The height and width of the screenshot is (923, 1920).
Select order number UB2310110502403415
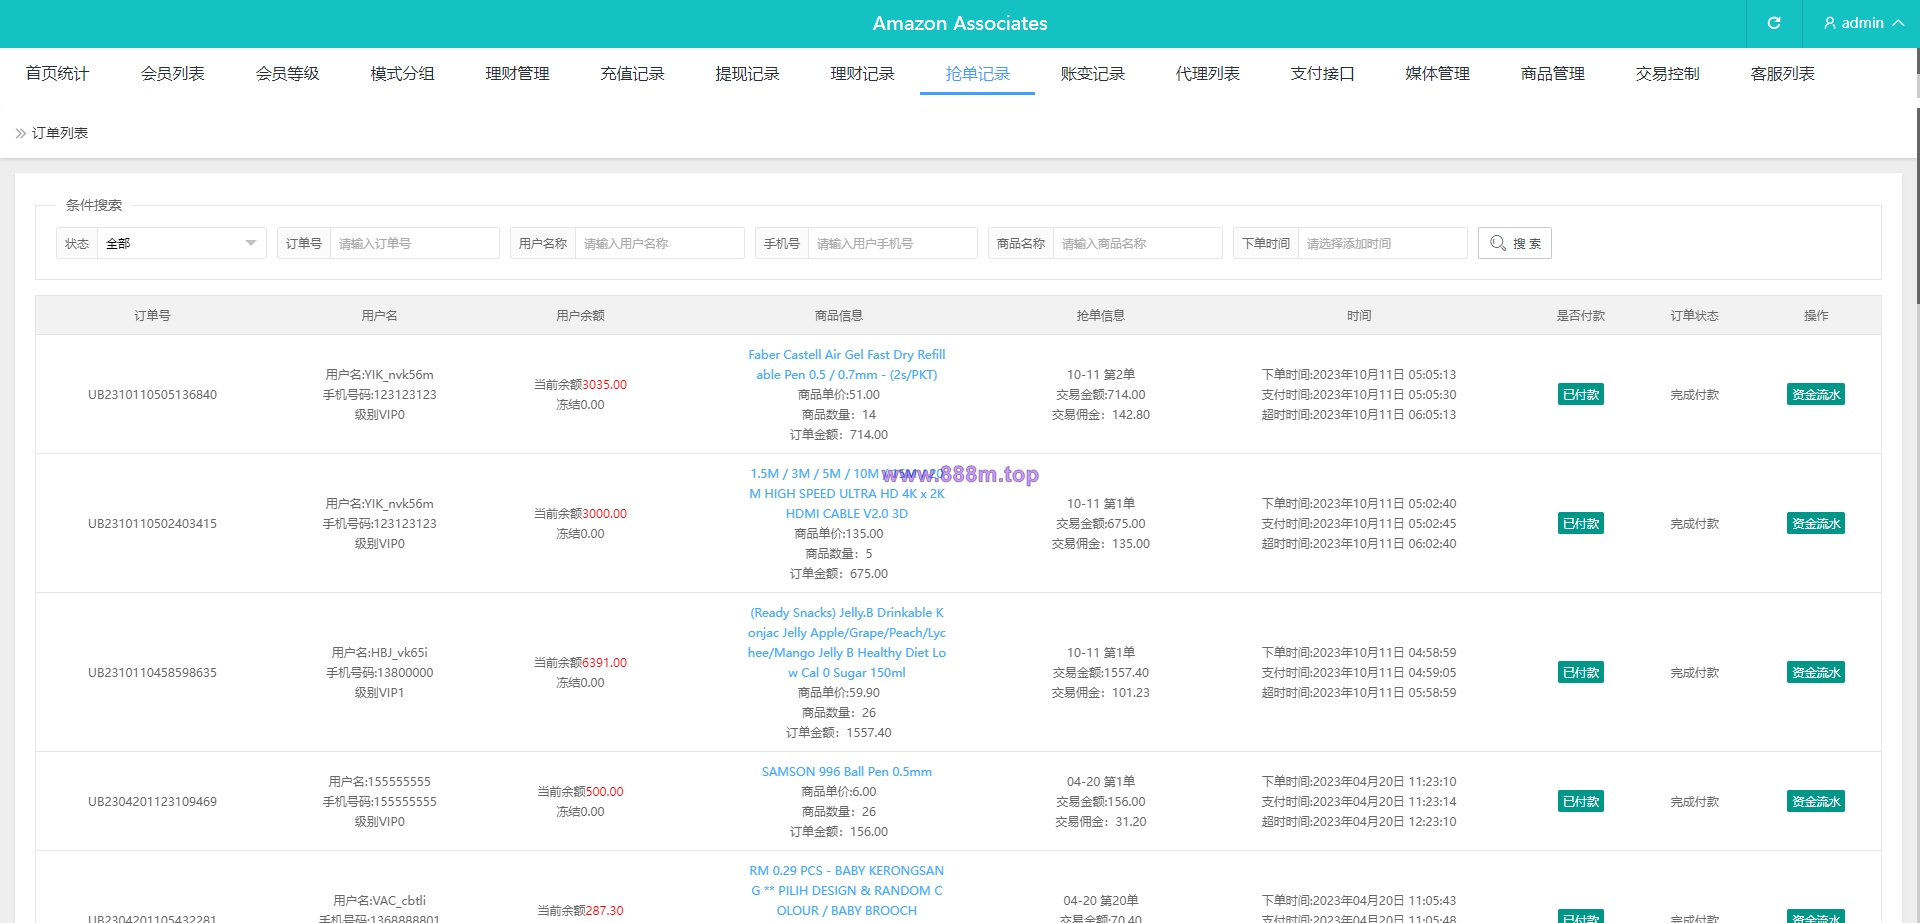(152, 524)
